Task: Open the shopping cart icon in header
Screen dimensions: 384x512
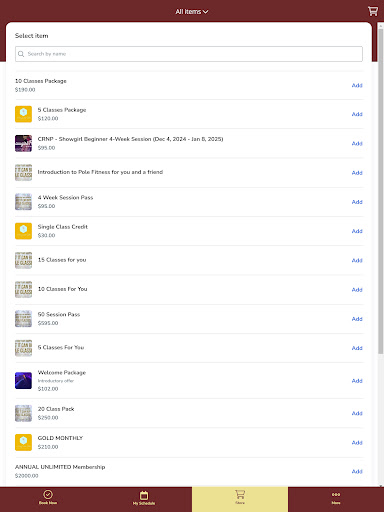Action: (373, 11)
